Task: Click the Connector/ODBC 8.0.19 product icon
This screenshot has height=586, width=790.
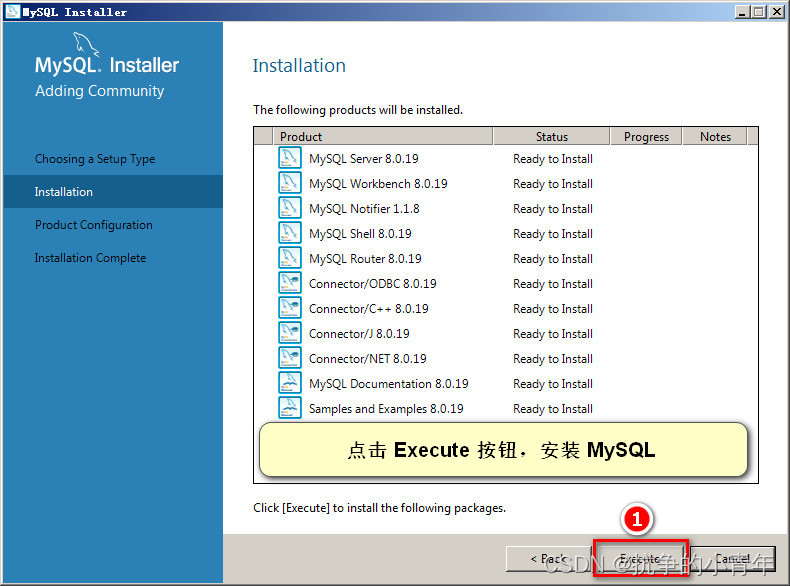Action: [x=290, y=283]
